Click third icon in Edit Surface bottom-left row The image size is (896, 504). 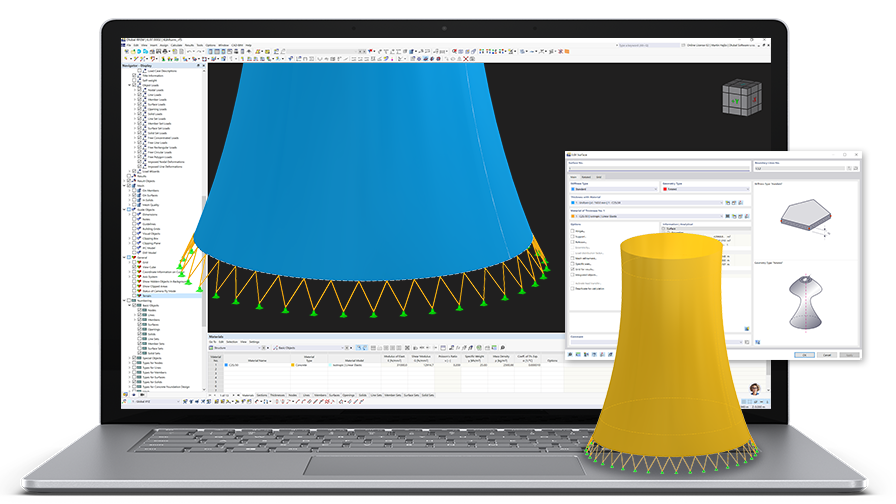click(586, 354)
